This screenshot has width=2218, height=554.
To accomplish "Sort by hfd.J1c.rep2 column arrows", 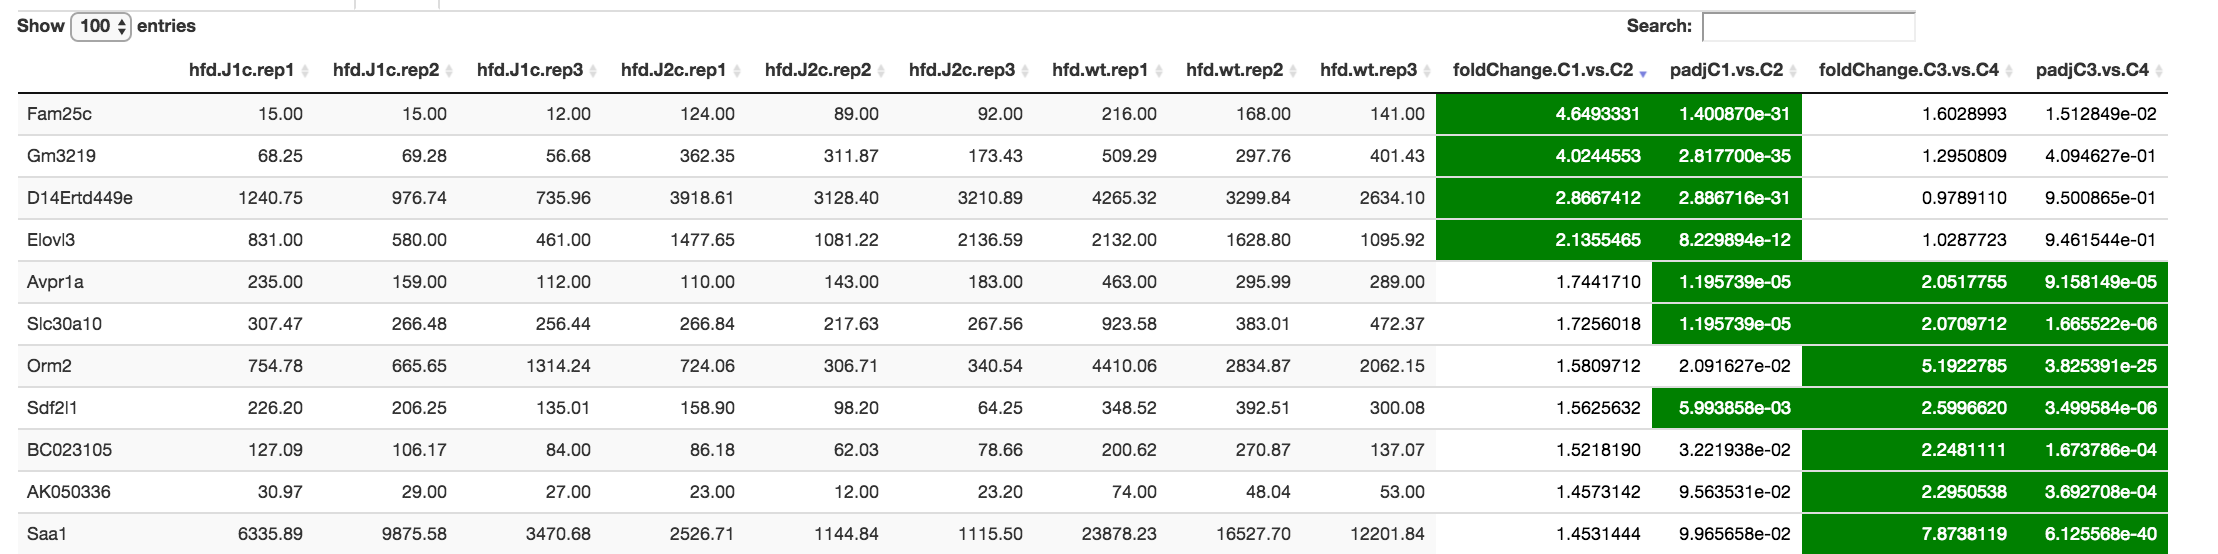I will pyautogui.click(x=449, y=71).
